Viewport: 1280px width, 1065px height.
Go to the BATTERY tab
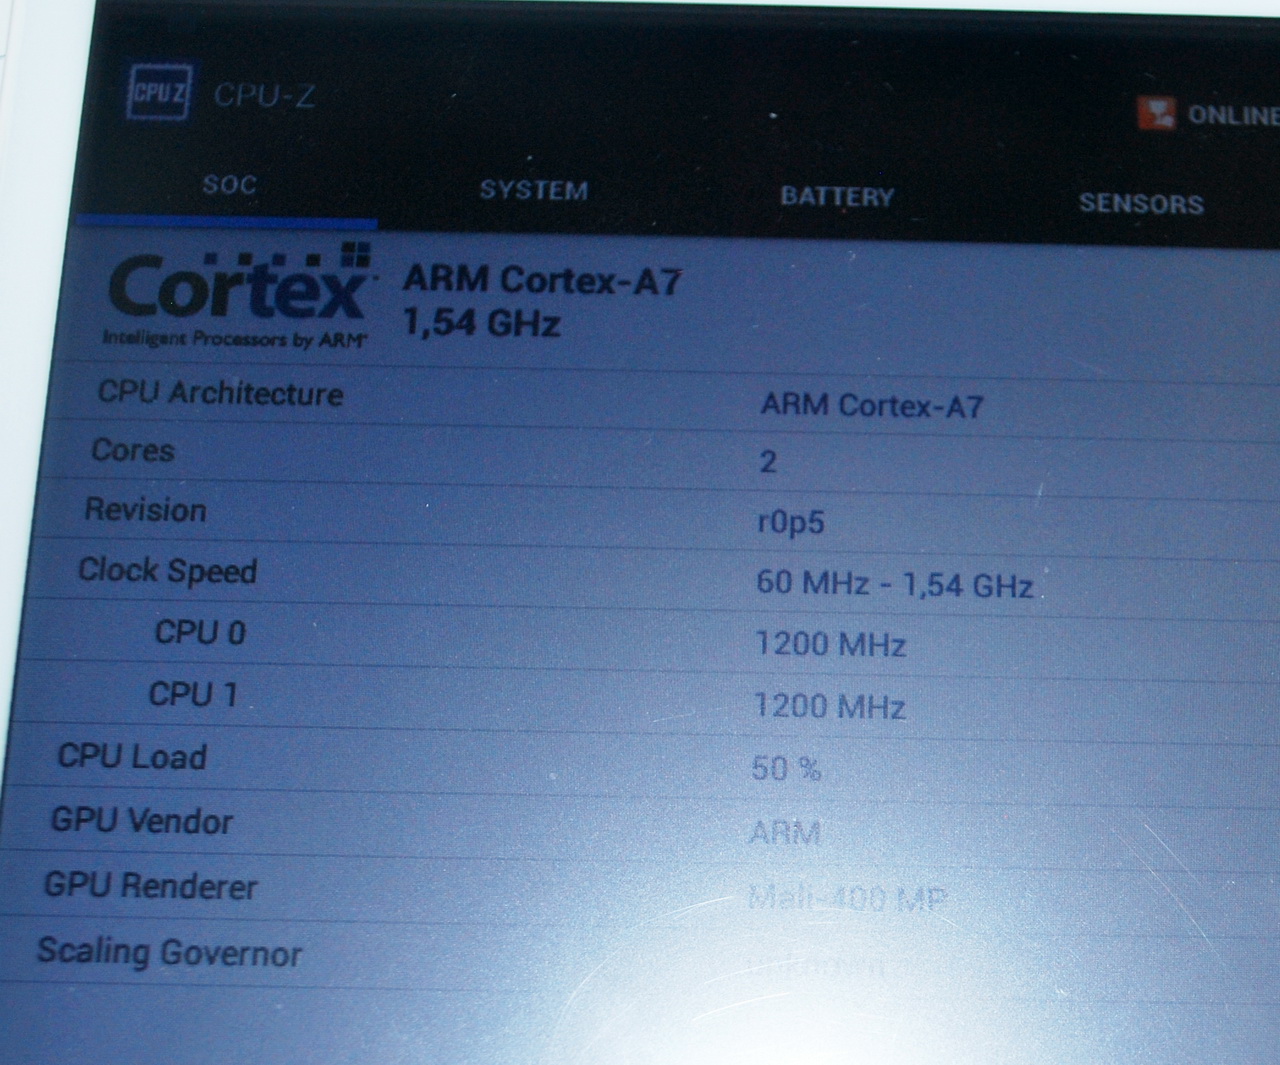pos(836,197)
